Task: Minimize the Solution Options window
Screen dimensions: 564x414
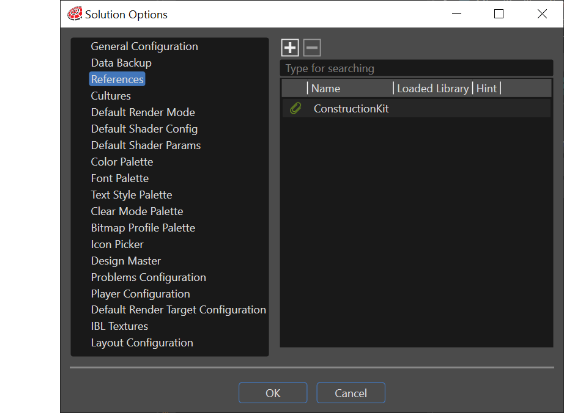Action: coord(456,14)
